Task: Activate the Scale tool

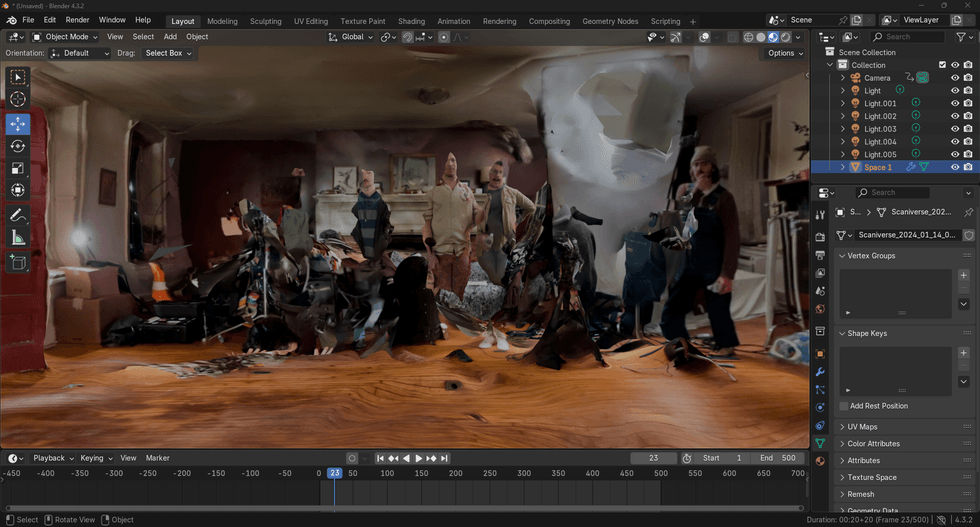Action: (18, 168)
